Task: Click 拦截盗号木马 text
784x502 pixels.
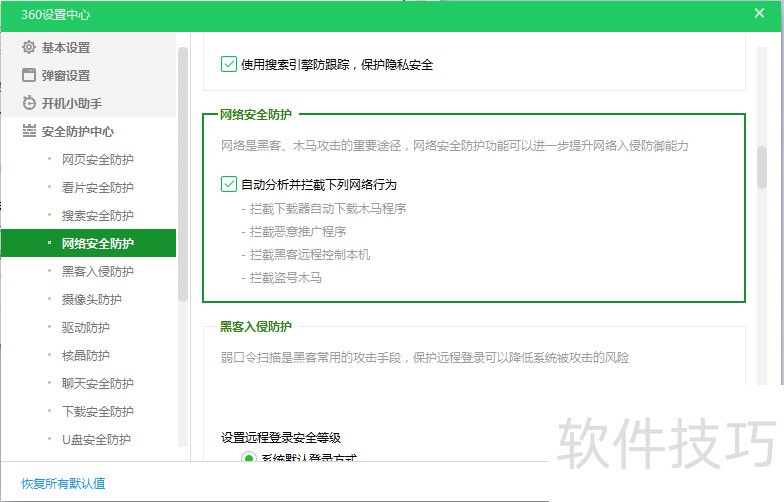Action: coord(286,278)
